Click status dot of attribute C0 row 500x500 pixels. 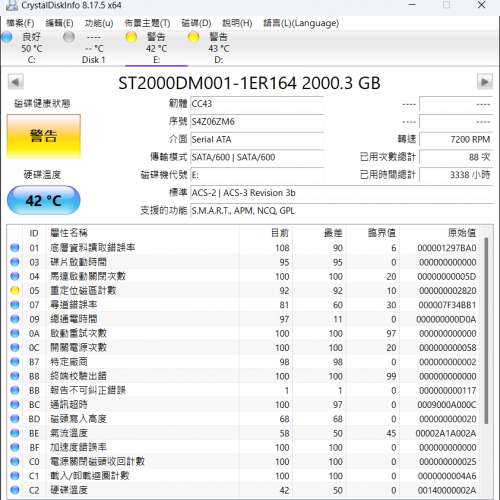(15, 462)
